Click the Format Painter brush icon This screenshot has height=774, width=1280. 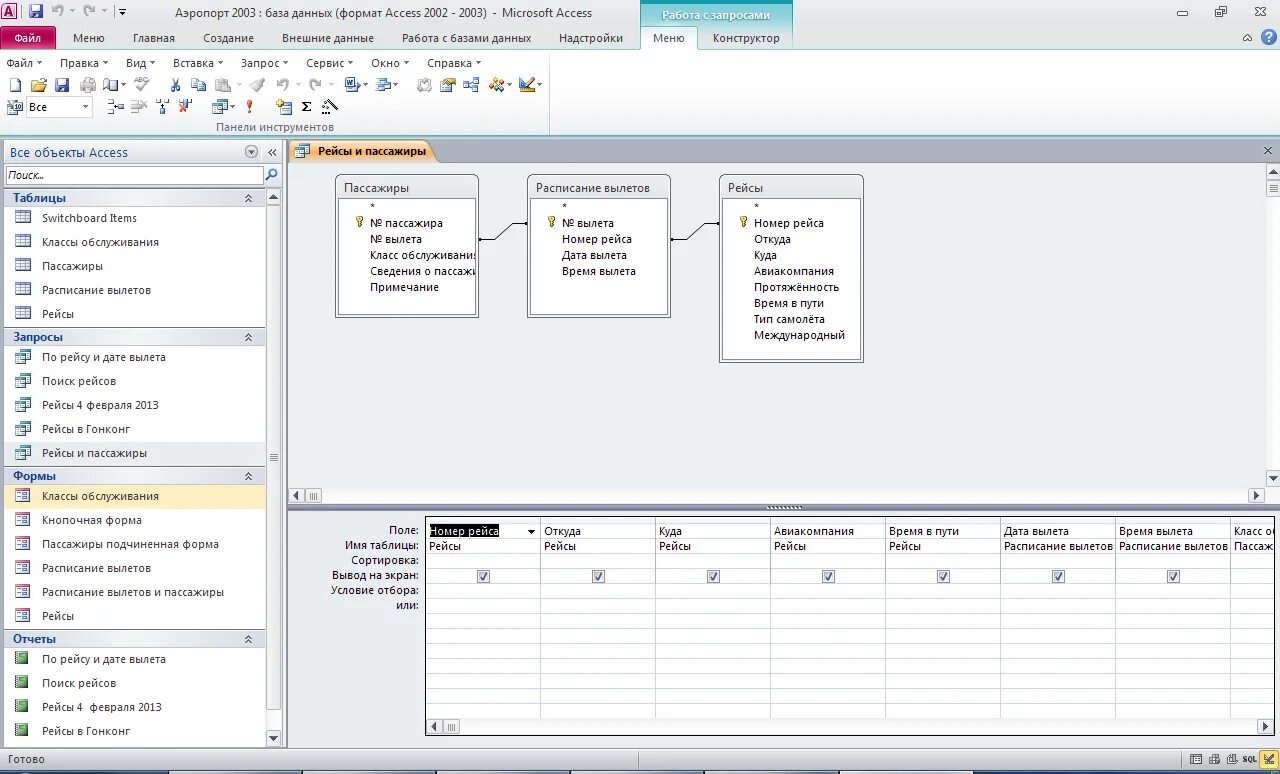[x=257, y=85]
